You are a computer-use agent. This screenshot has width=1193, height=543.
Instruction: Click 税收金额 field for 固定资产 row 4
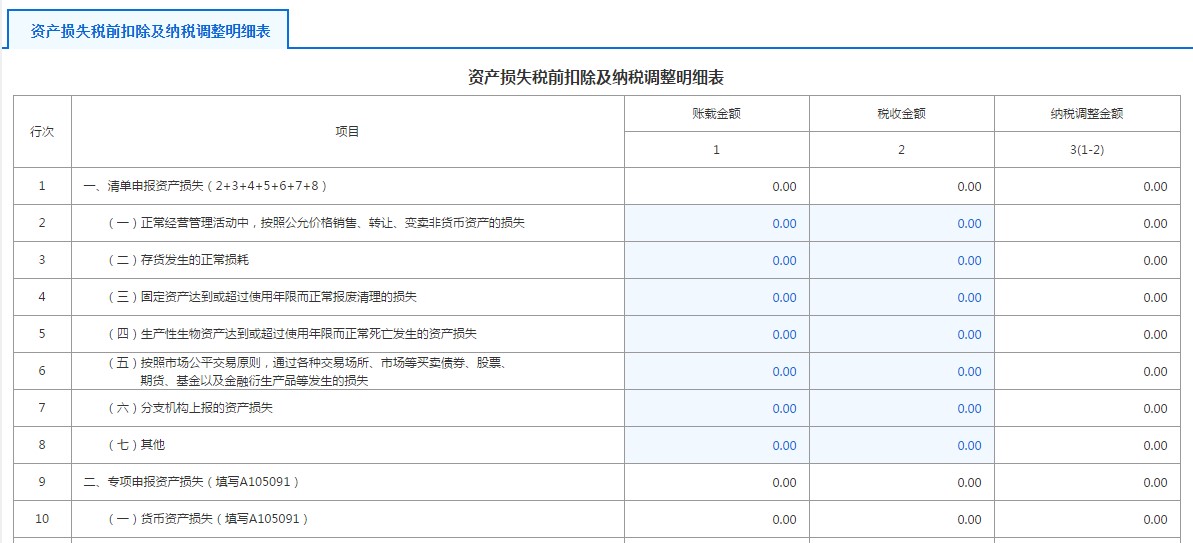902,297
